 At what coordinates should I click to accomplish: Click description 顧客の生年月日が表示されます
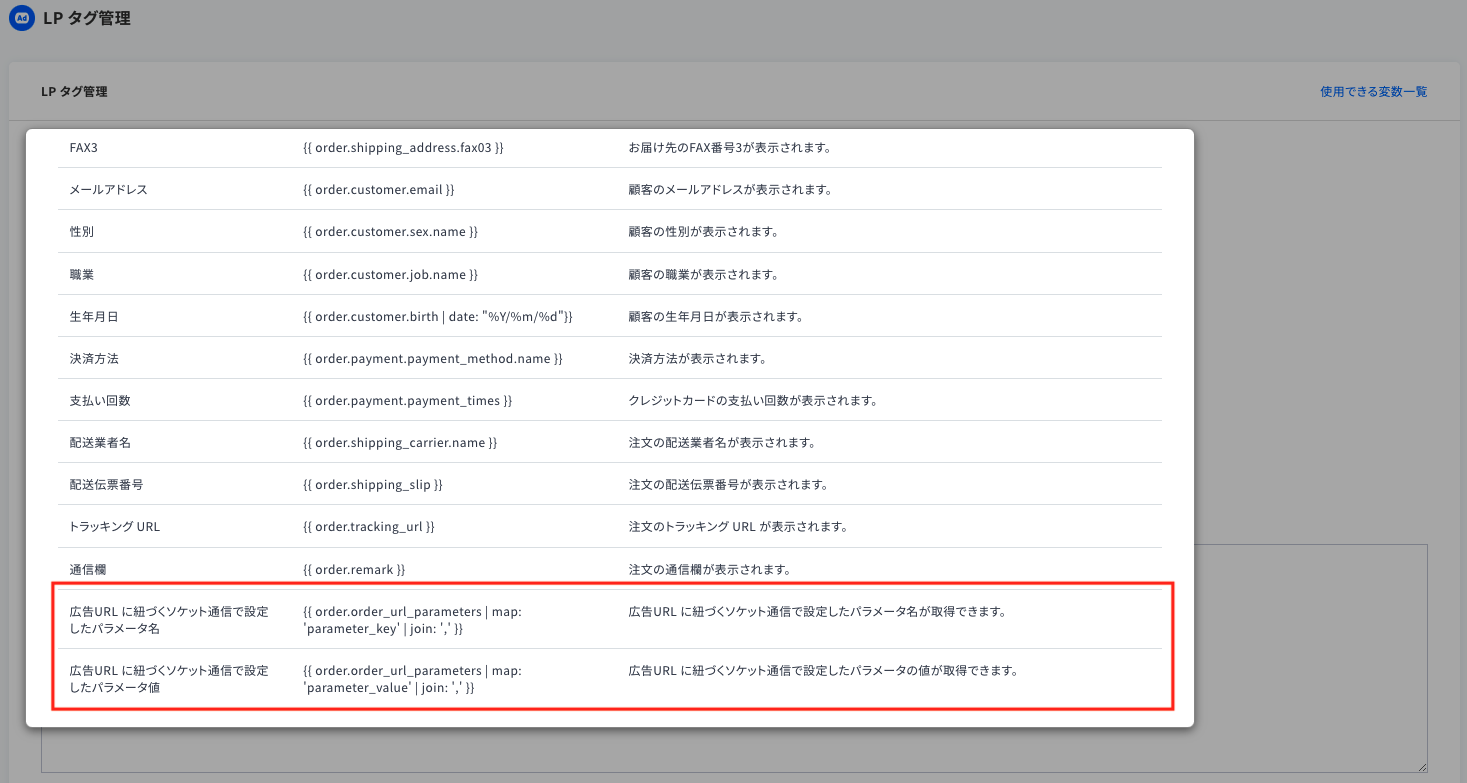pos(716,317)
